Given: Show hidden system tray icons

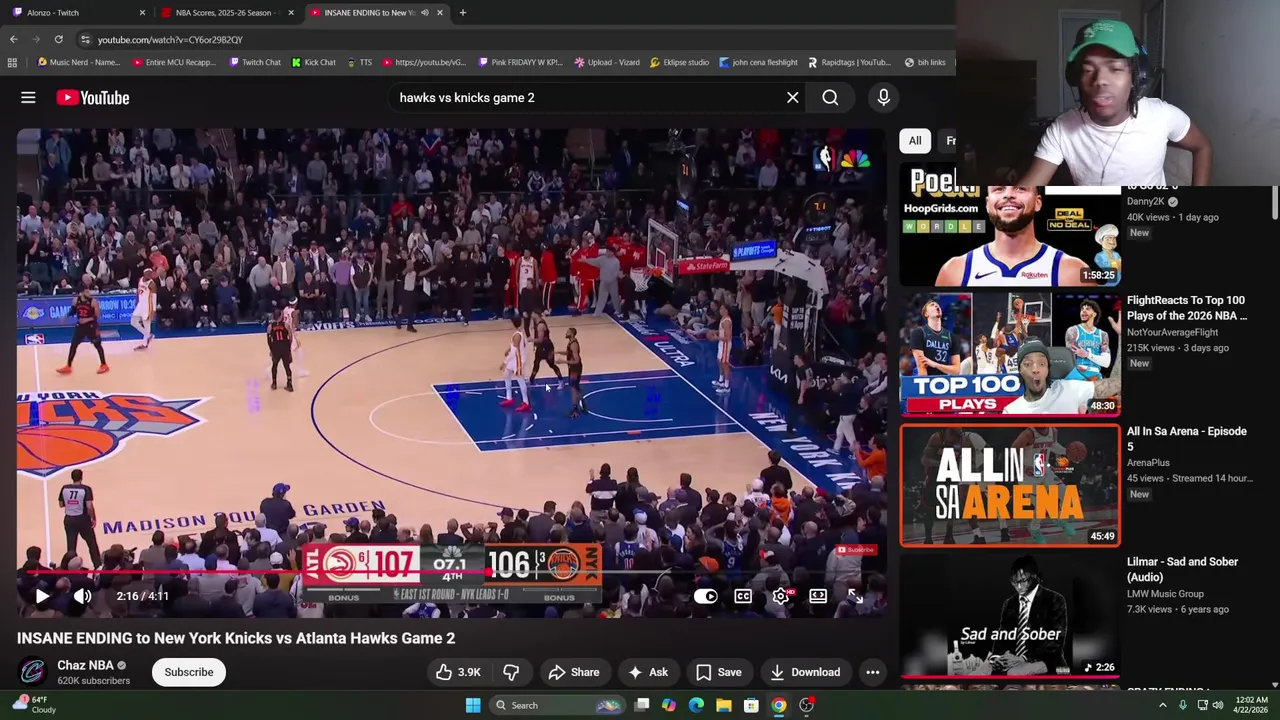Looking at the screenshot, I should (1162, 705).
